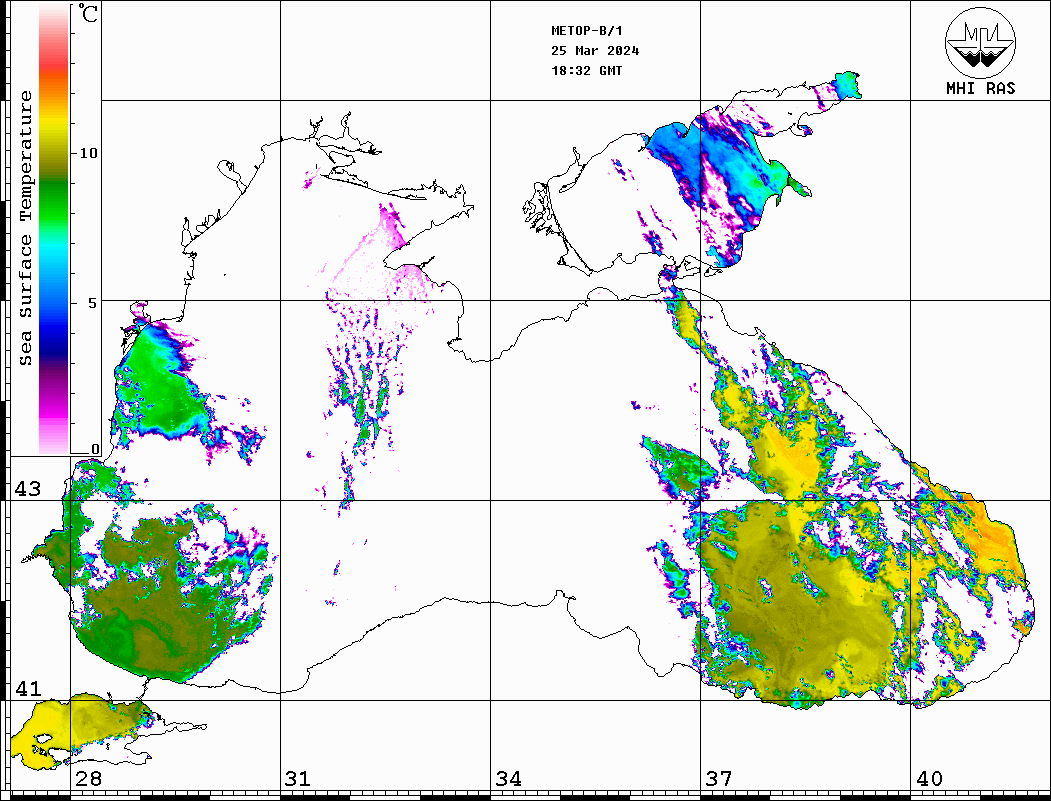Click longitude label '31'
1051x801 pixels.
298,779
